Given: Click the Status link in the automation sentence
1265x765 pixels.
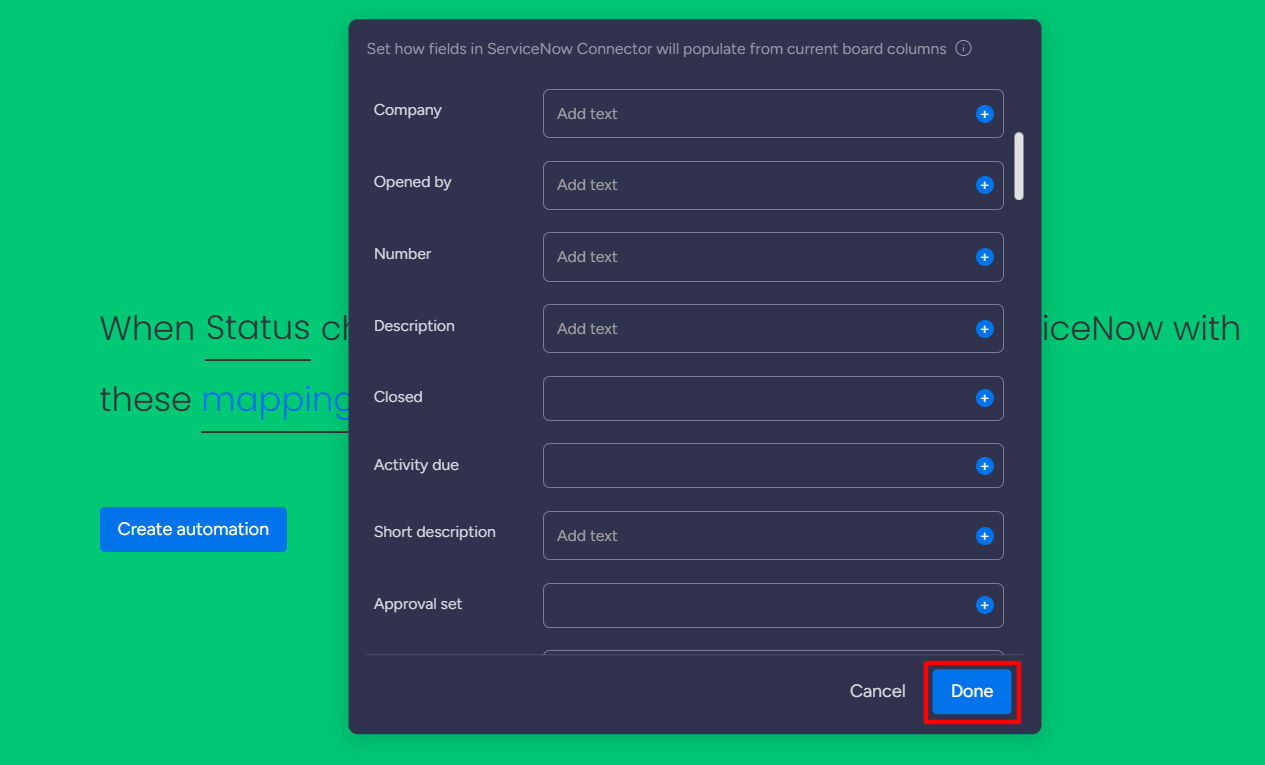Looking at the screenshot, I should click(x=258, y=329).
